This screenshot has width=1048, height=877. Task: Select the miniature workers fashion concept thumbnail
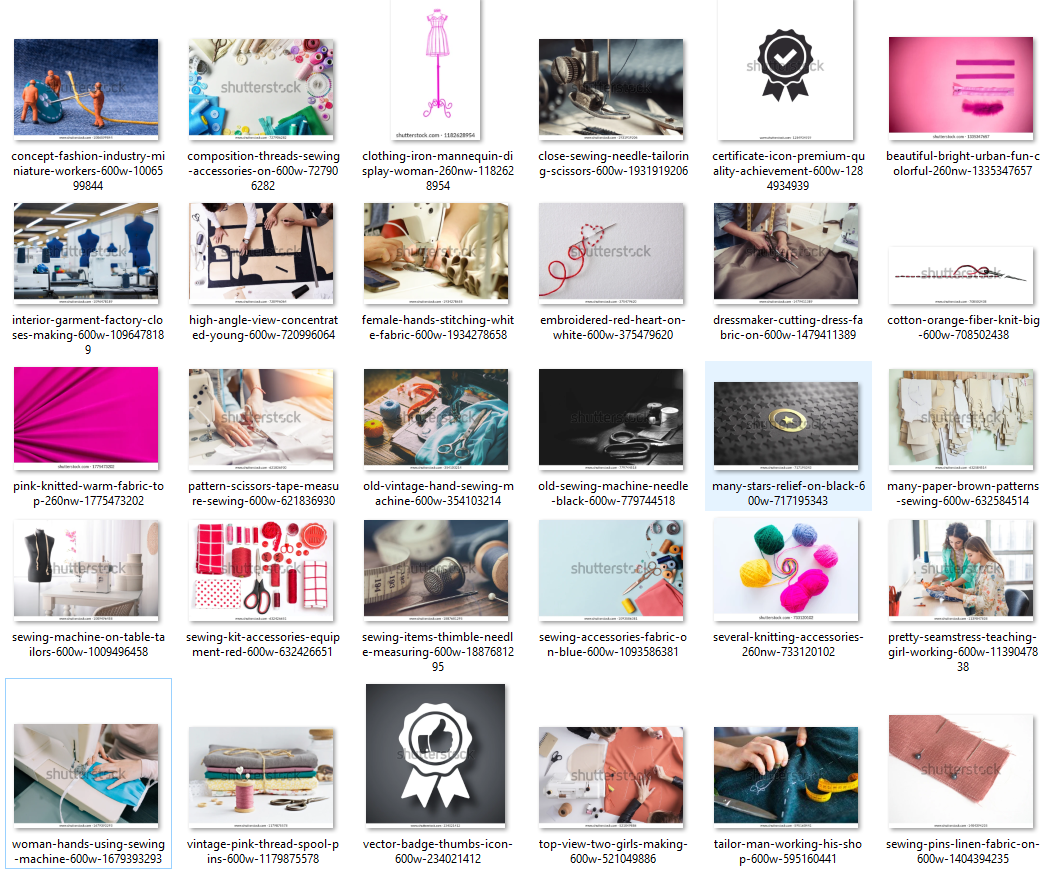(x=86, y=88)
